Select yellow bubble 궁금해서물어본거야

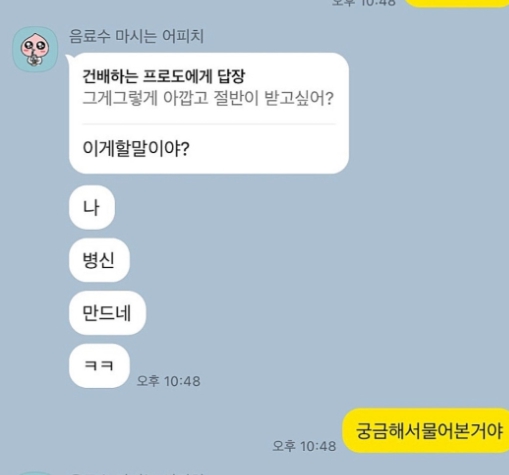(x=426, y=430)
